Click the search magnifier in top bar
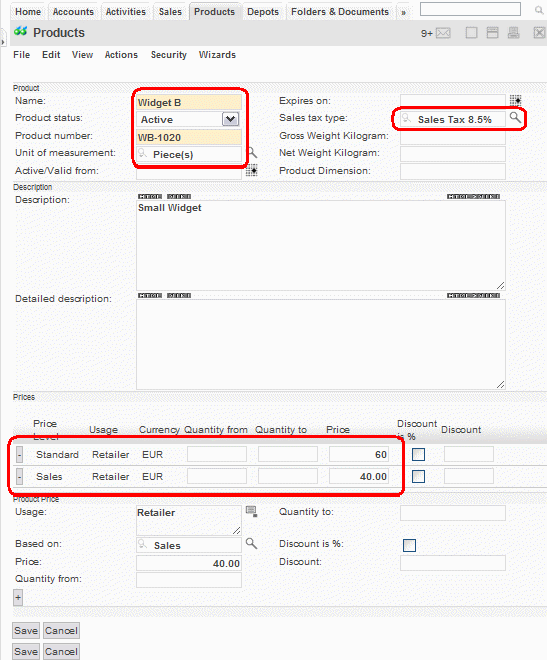This screenshot has height=660, width=547. (x=539, y=10)
